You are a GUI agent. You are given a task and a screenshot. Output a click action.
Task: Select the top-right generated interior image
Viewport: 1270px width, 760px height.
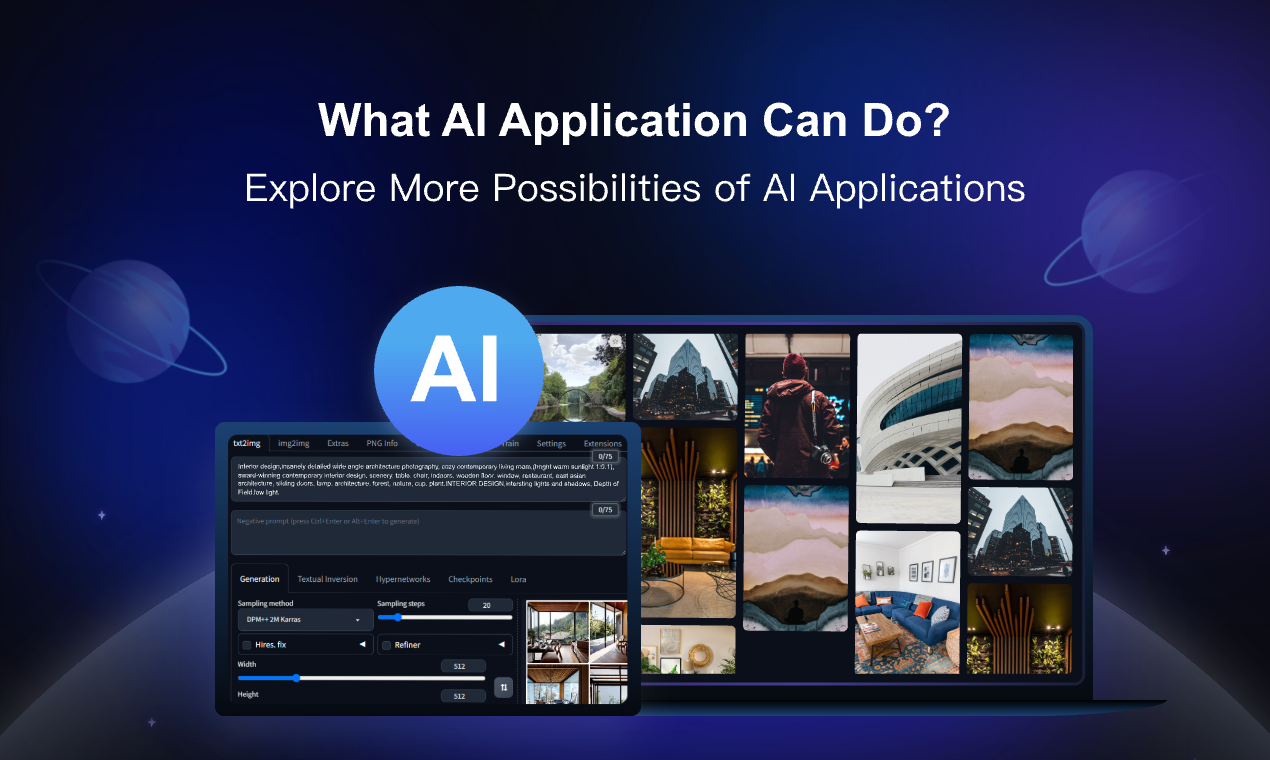609,630
